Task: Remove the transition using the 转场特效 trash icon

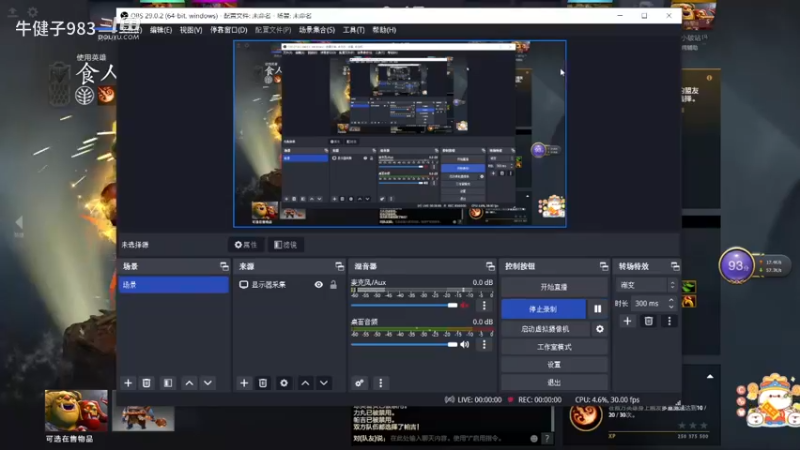Action: (648, 321)
